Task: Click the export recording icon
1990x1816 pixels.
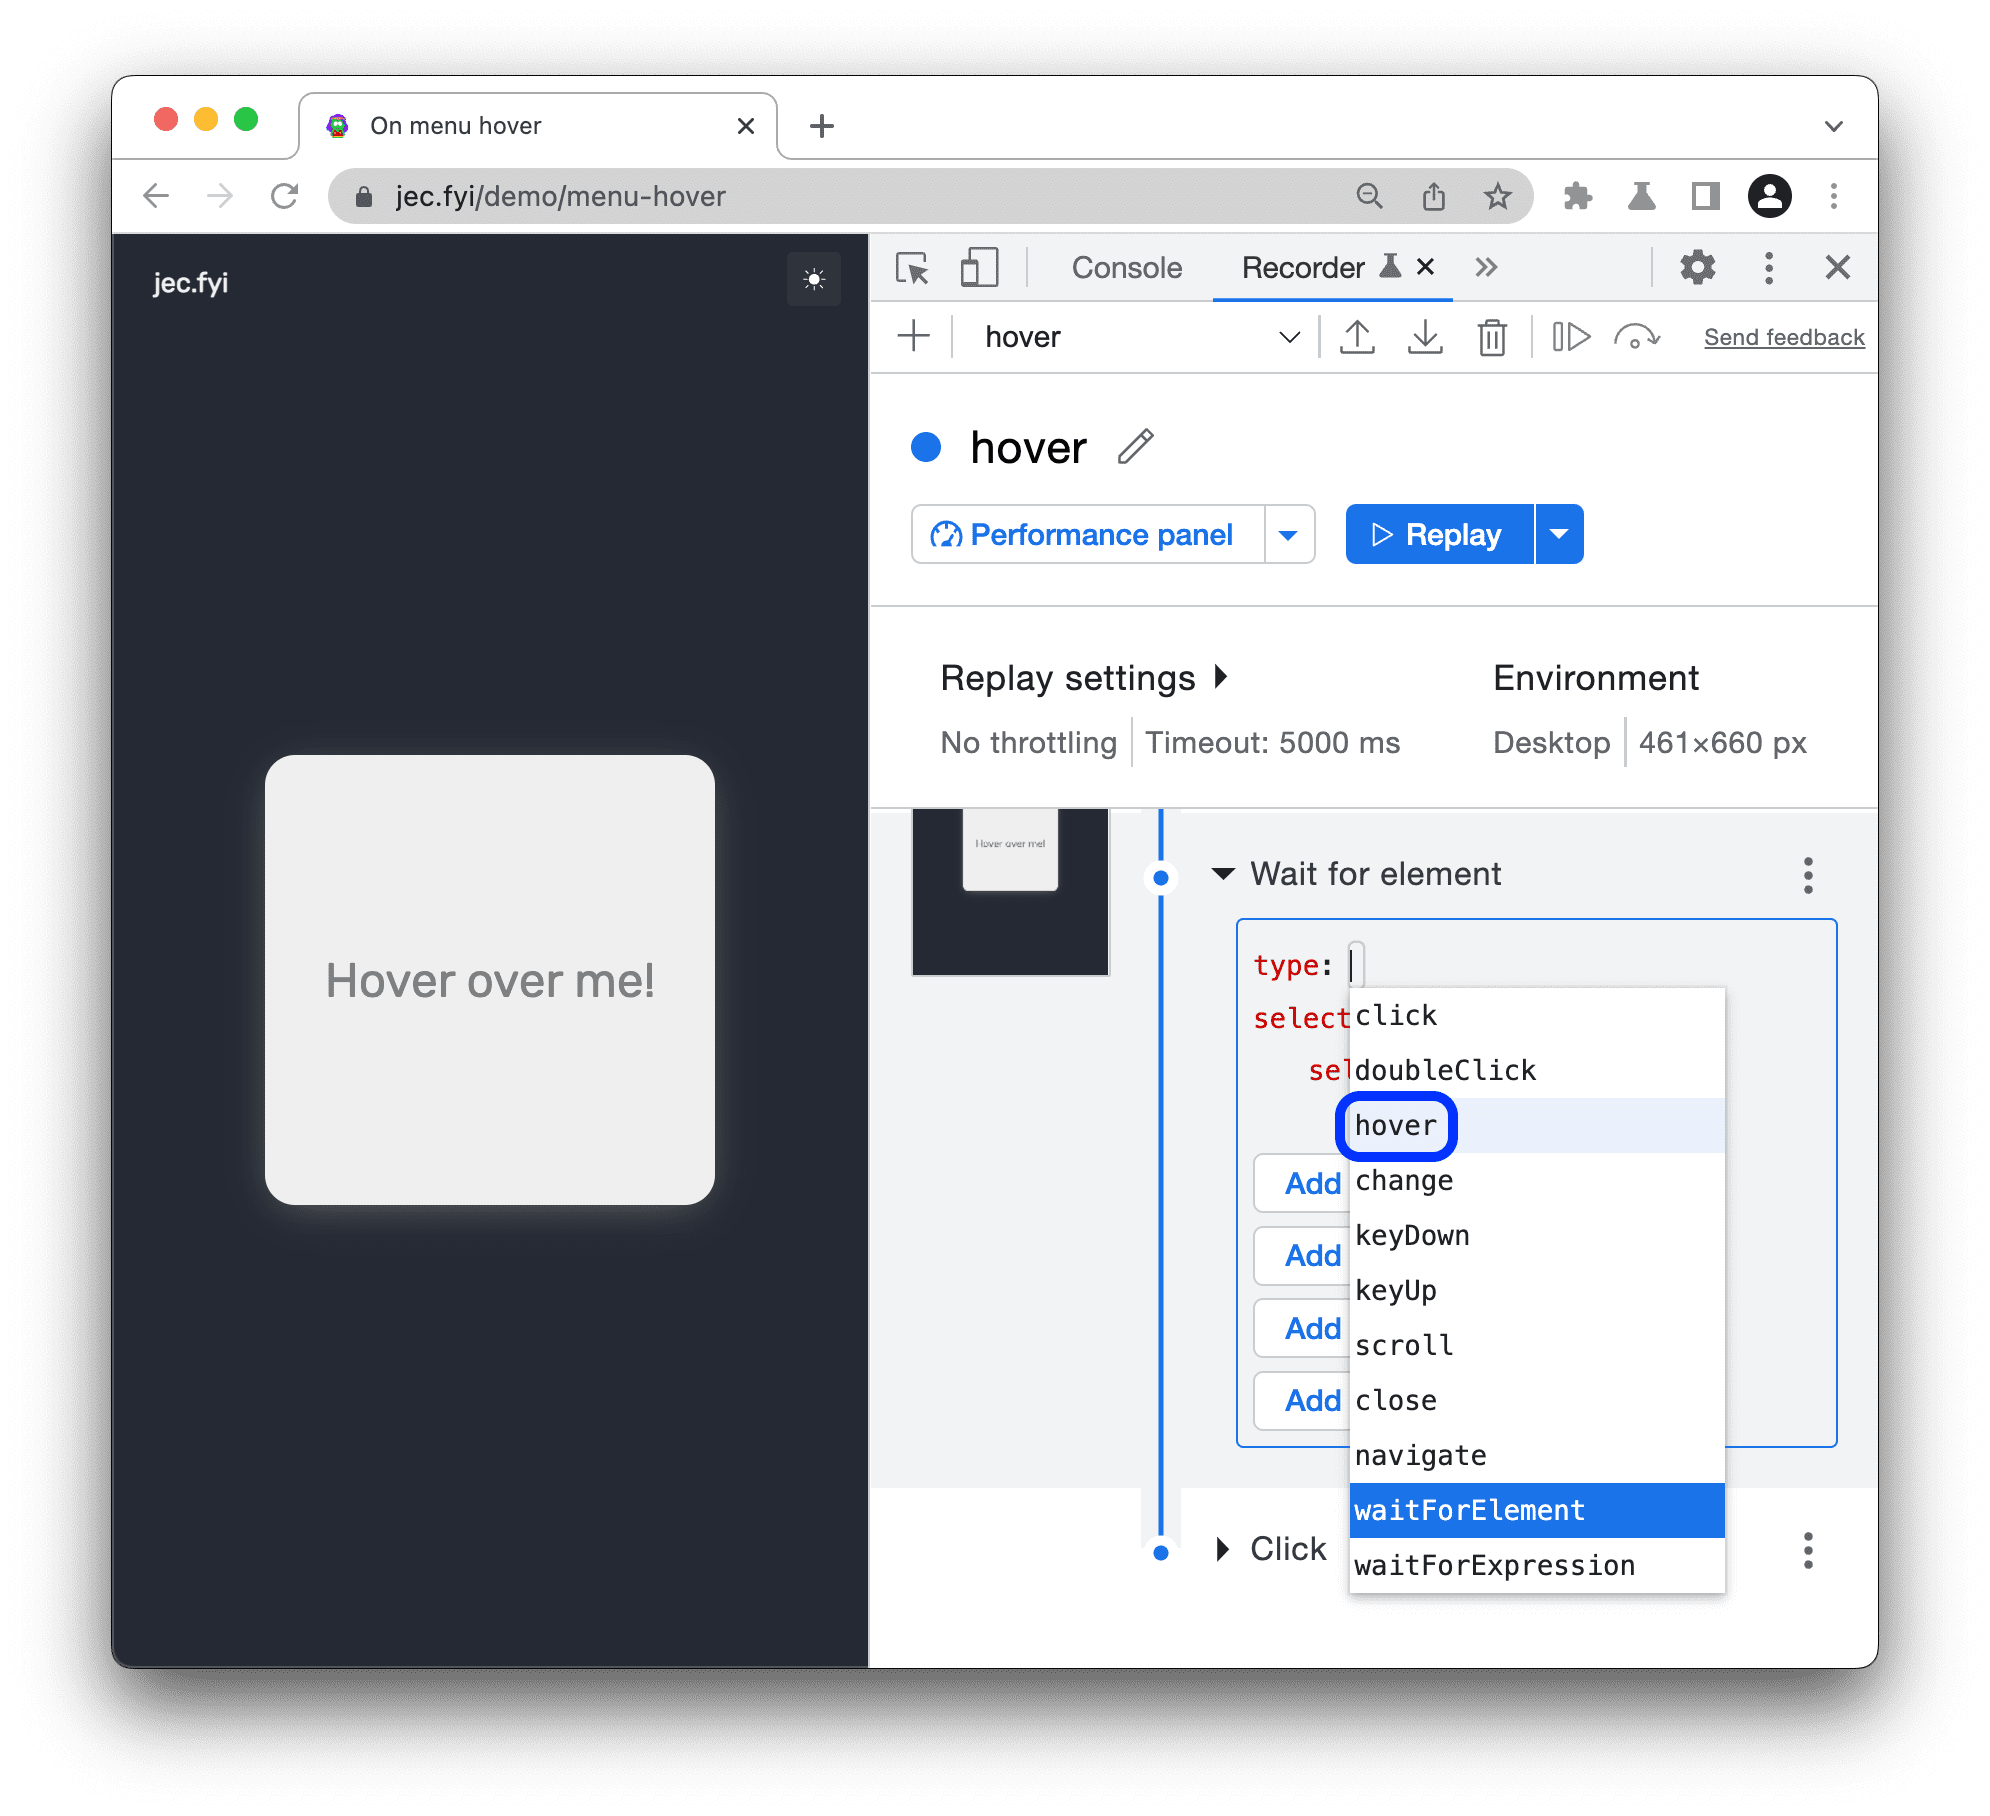Action: coord(1361,338)
